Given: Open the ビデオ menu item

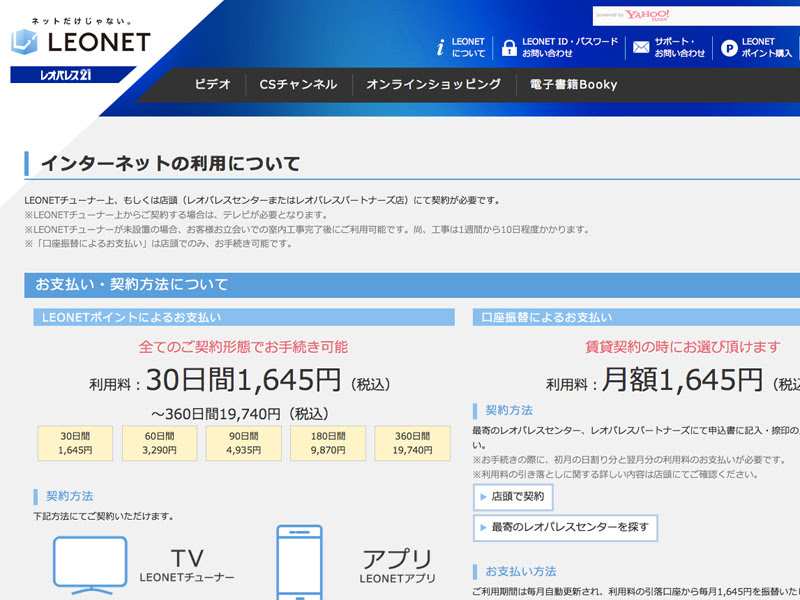Looking at the screenshot, I should tap(212, 84).
